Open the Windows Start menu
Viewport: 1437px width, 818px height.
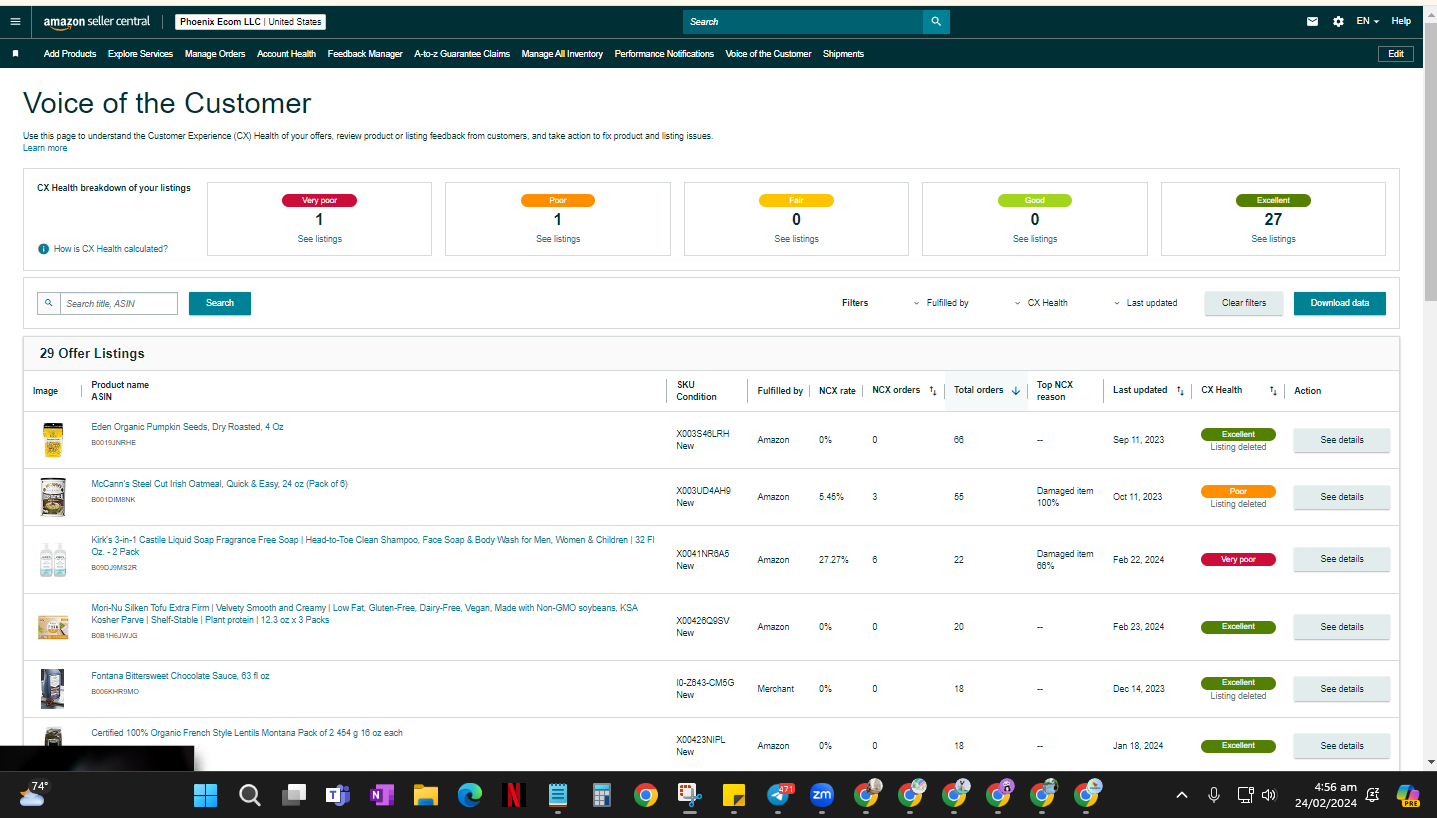205,796
